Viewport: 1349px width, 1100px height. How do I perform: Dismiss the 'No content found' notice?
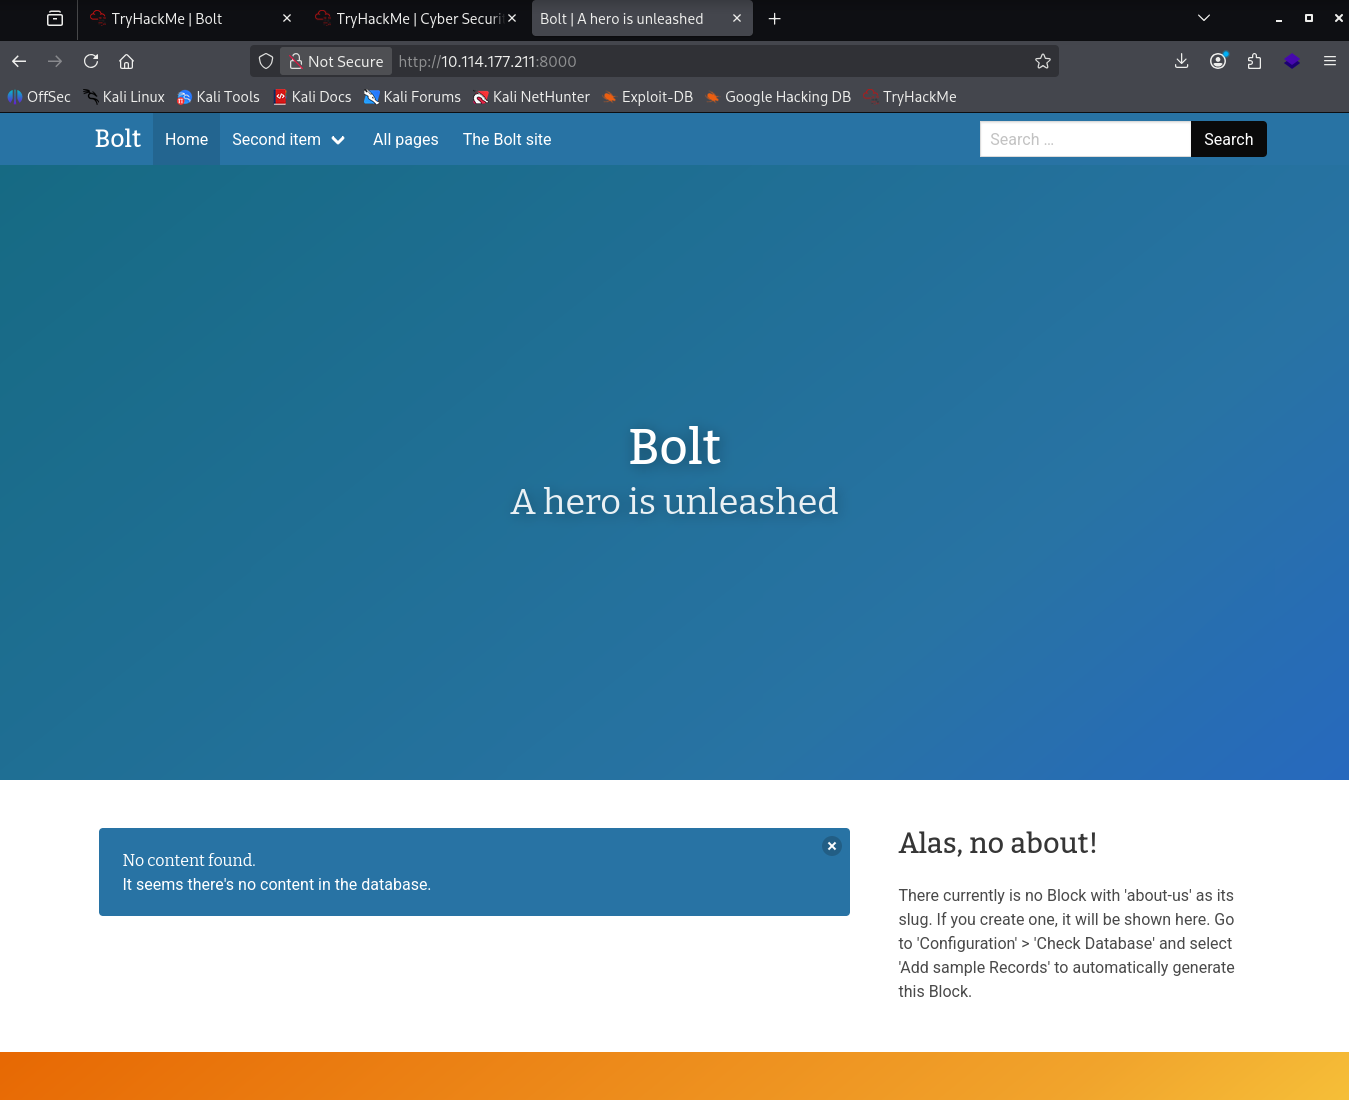[x=831, y=846]
